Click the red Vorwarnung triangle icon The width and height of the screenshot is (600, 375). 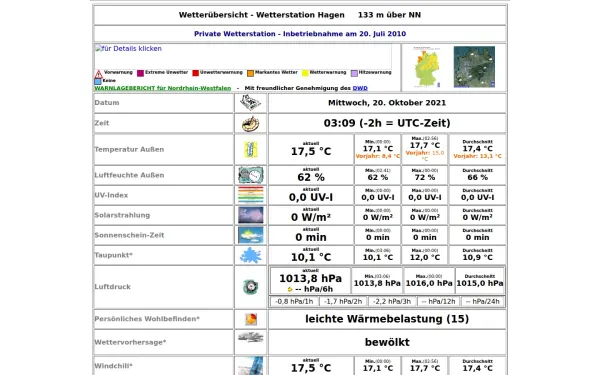98,73
